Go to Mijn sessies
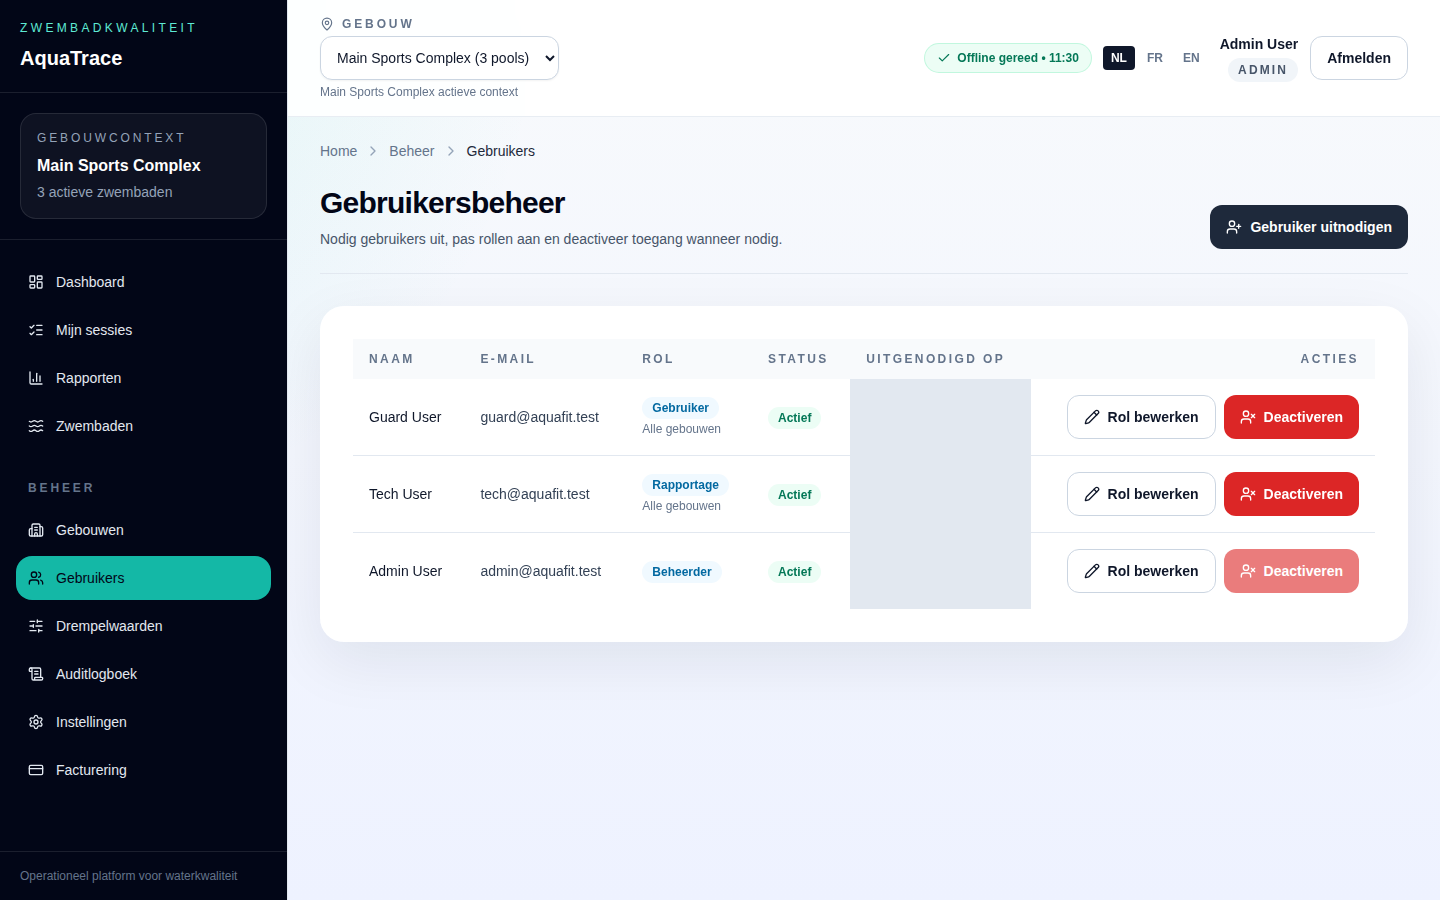Viewport: 1440px width, 900px height. coord(143,330)
